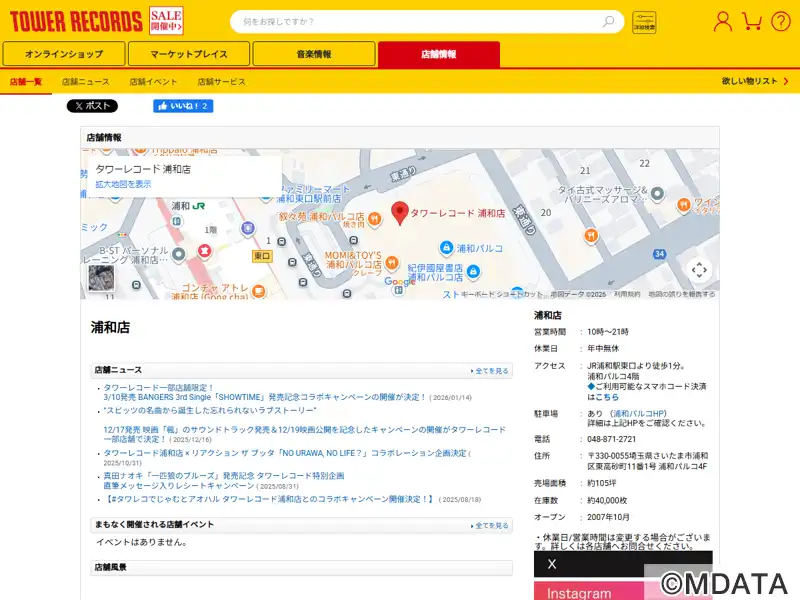
Task: Open the 音楽情報 tab
Action: coord(313,54)
